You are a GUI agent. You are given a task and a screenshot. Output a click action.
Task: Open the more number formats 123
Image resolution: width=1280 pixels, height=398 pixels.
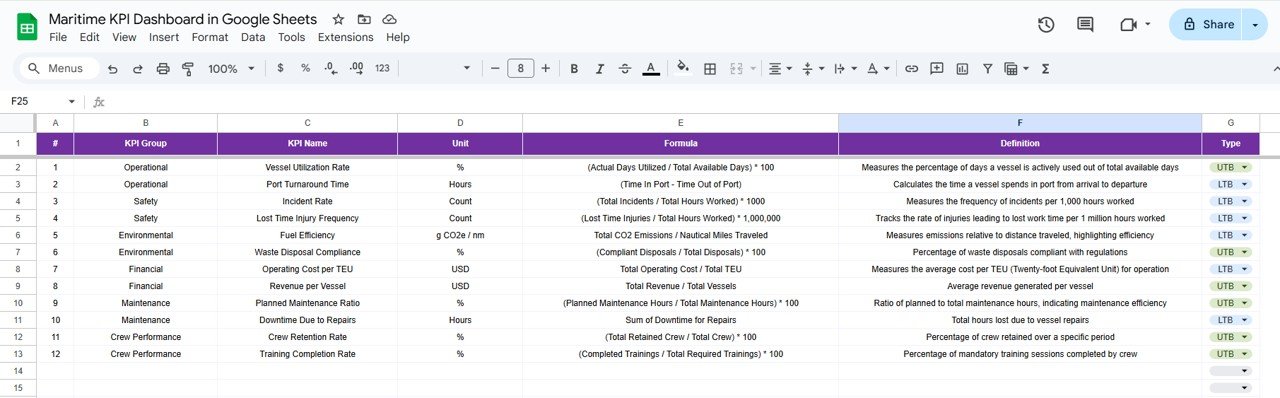point(382,68)
